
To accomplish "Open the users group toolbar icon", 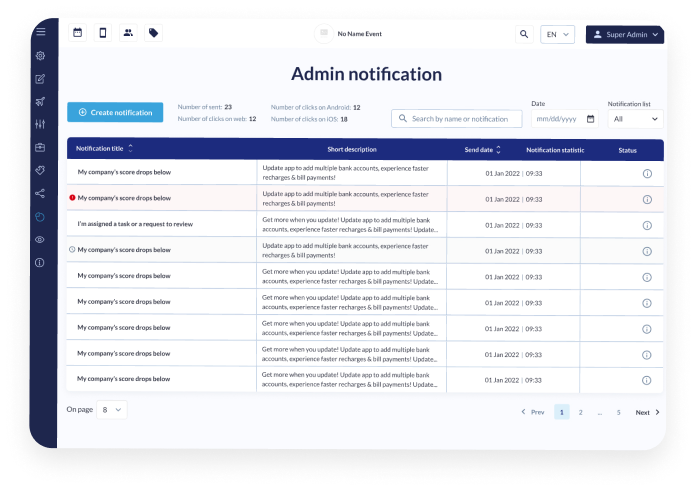I will tap(128, 33).
